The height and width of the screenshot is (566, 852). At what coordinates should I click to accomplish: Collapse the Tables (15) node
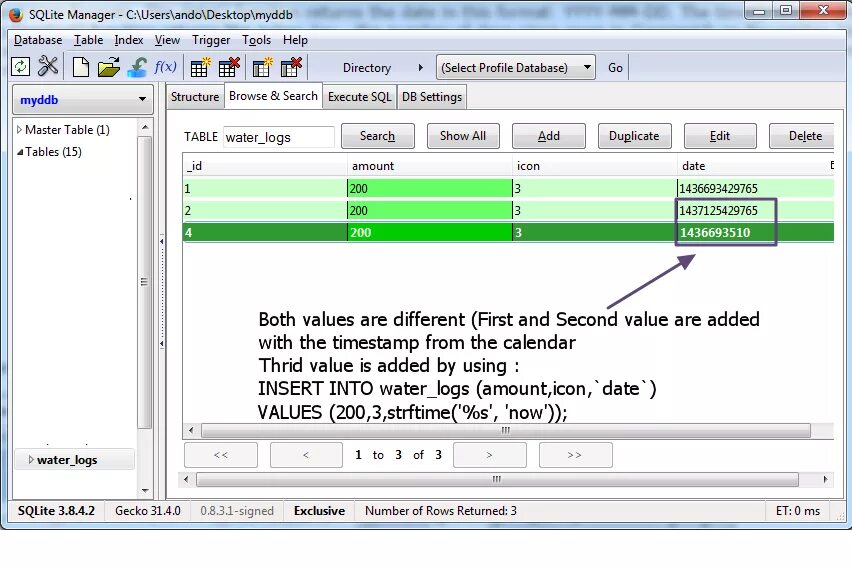20,152
